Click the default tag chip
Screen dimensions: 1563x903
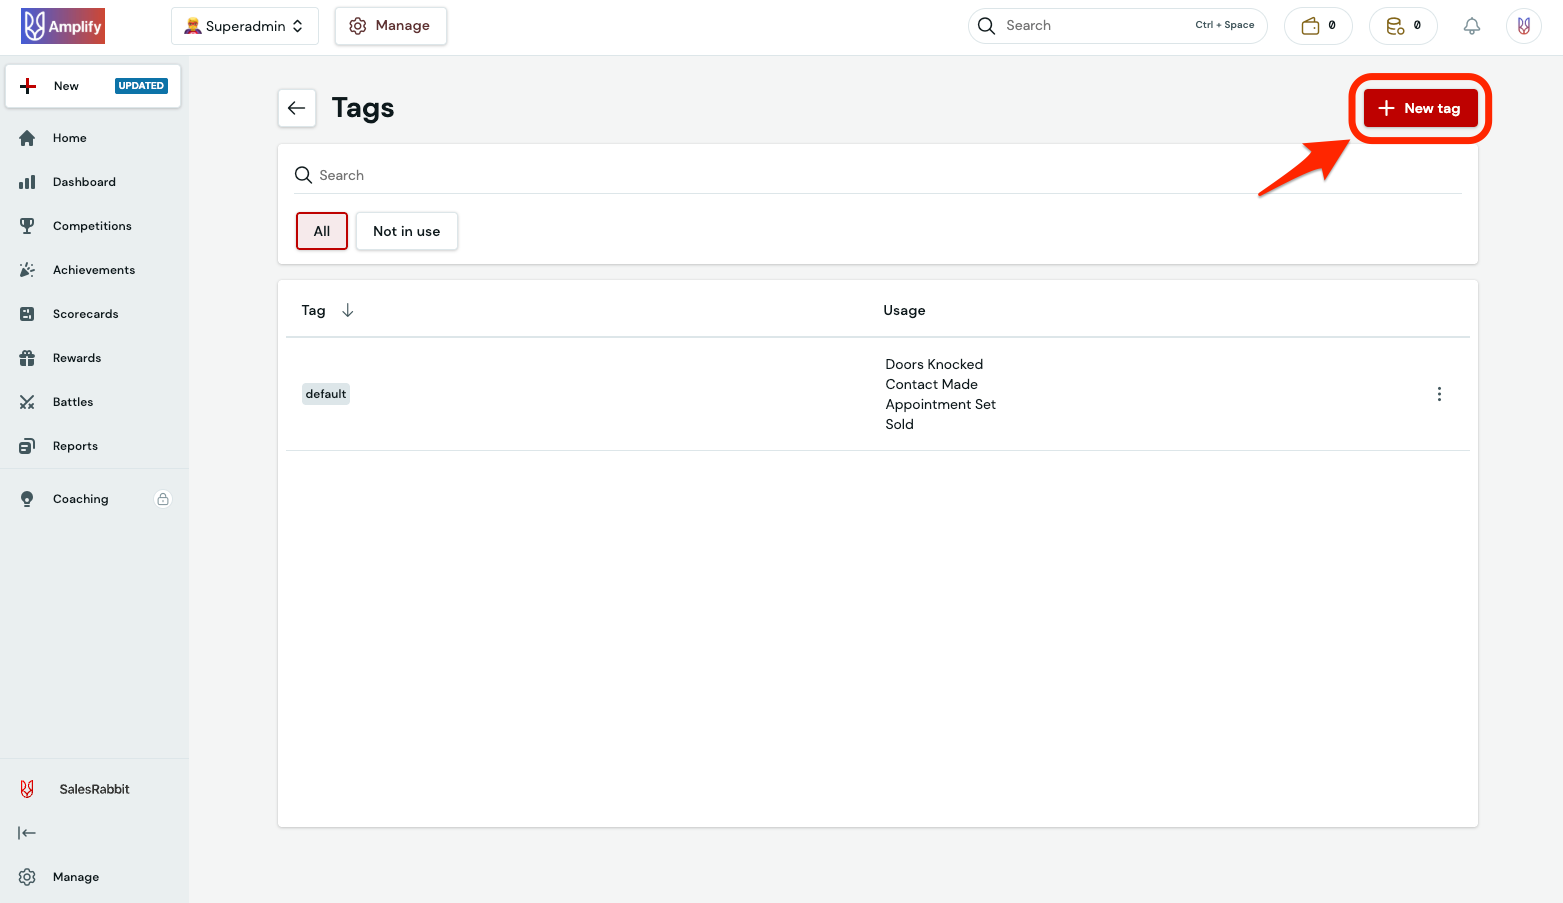pos(326,394)
